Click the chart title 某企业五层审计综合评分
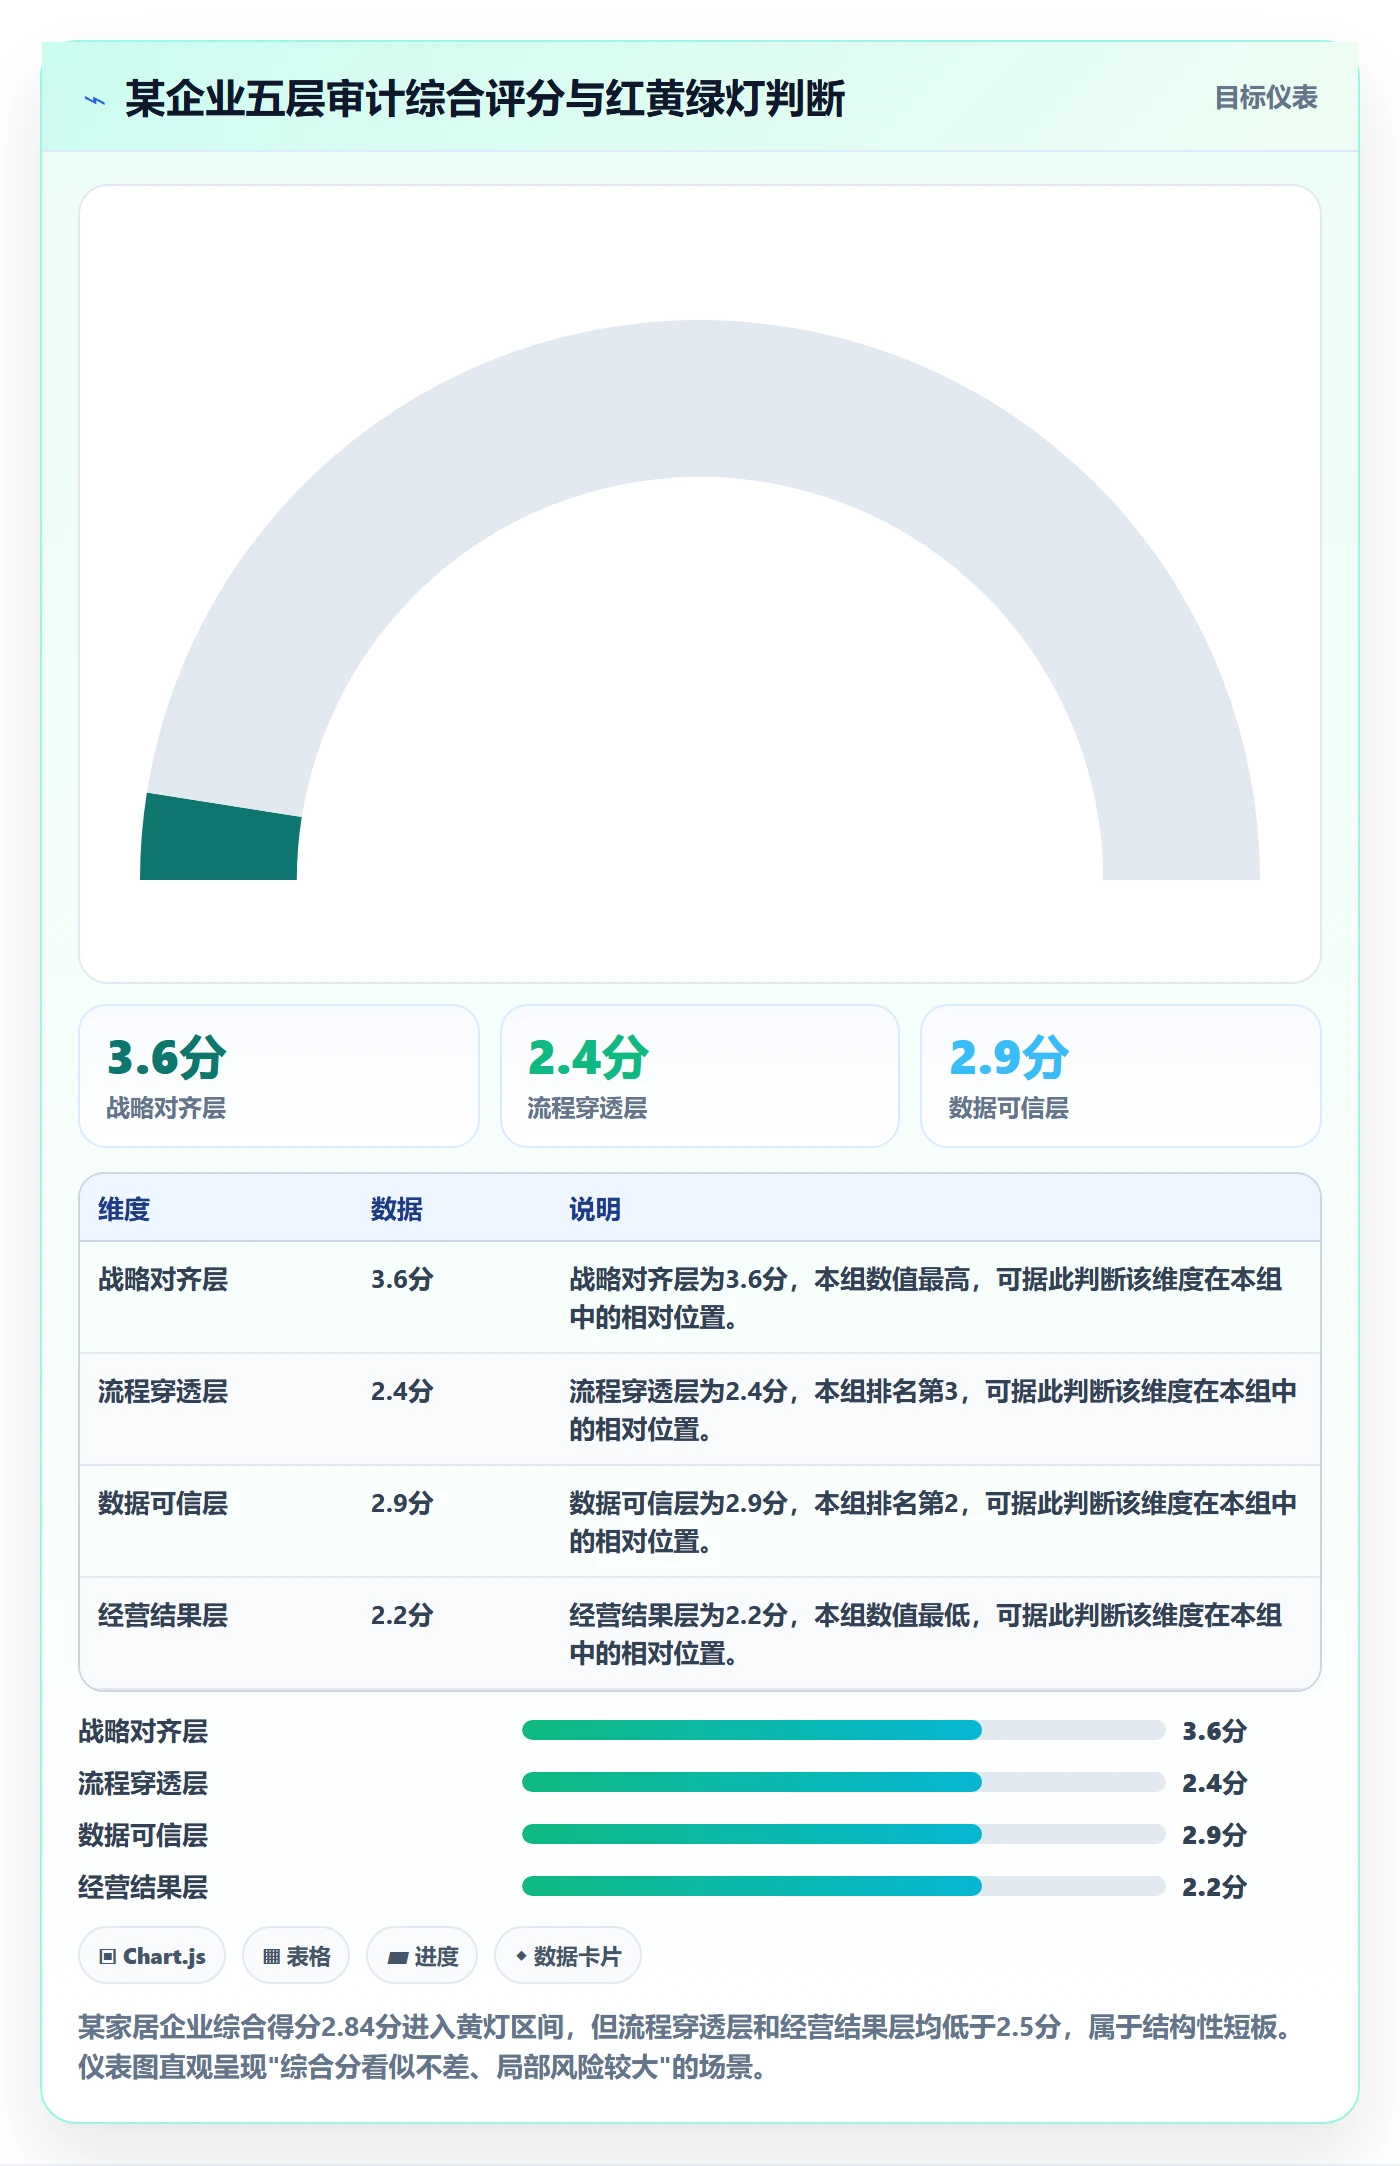1400x2166 pixels. (x=485, y=99)
